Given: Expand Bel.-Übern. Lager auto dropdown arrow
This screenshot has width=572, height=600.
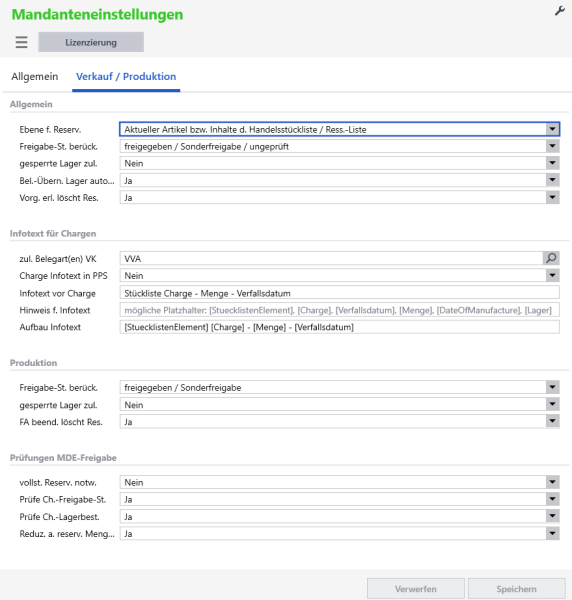Looking at the screenshot, I should click(552, 180).
